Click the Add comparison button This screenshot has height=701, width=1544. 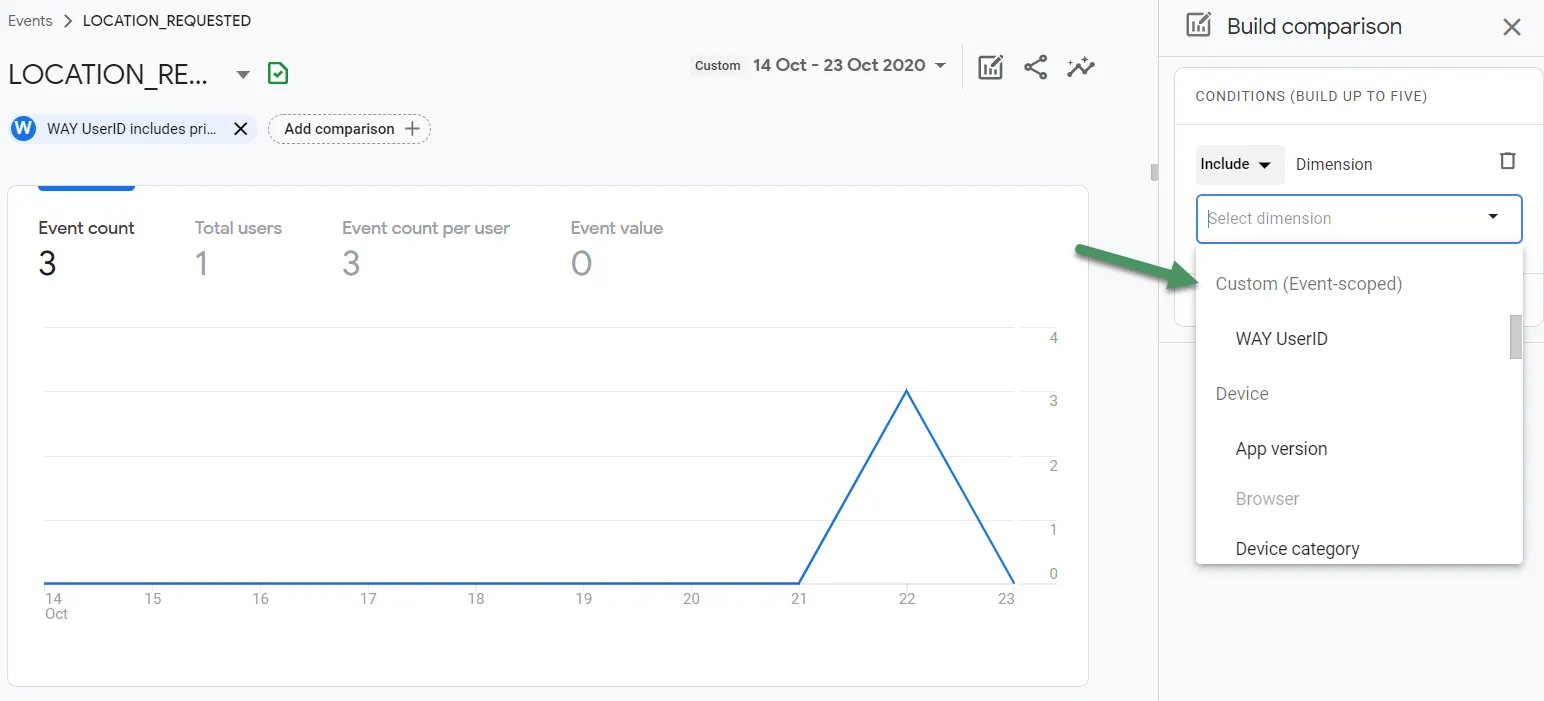(349, 129)
